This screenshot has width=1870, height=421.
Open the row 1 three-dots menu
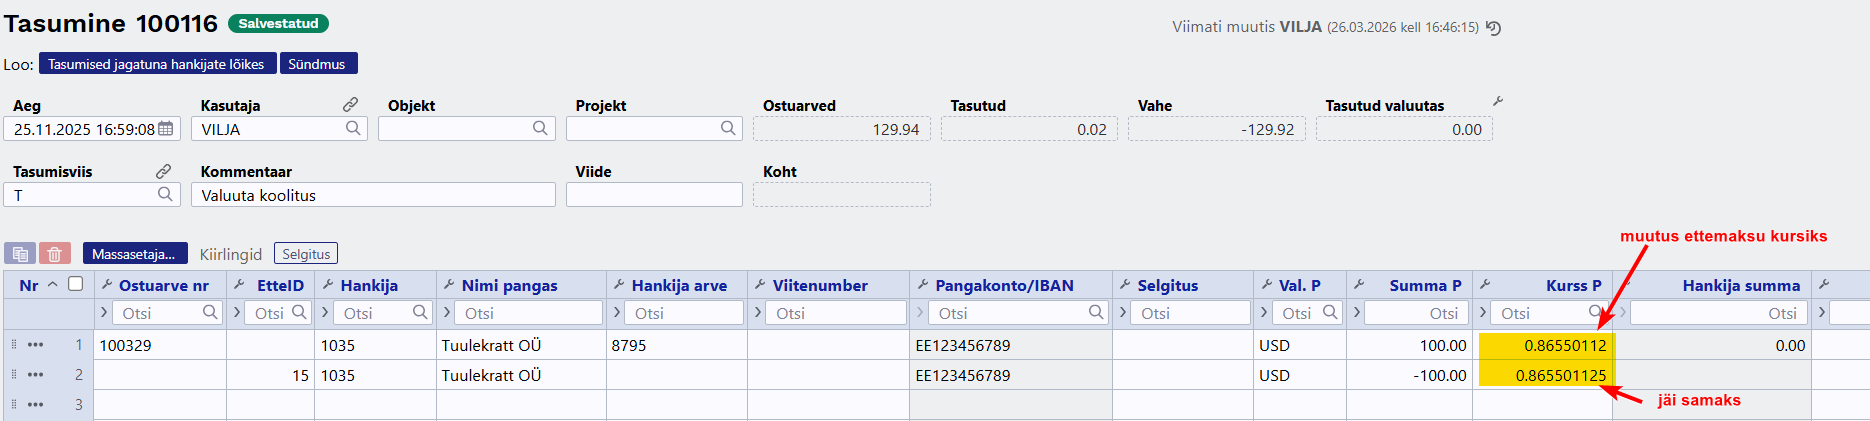pyautogui.click(x=36, y=345)
